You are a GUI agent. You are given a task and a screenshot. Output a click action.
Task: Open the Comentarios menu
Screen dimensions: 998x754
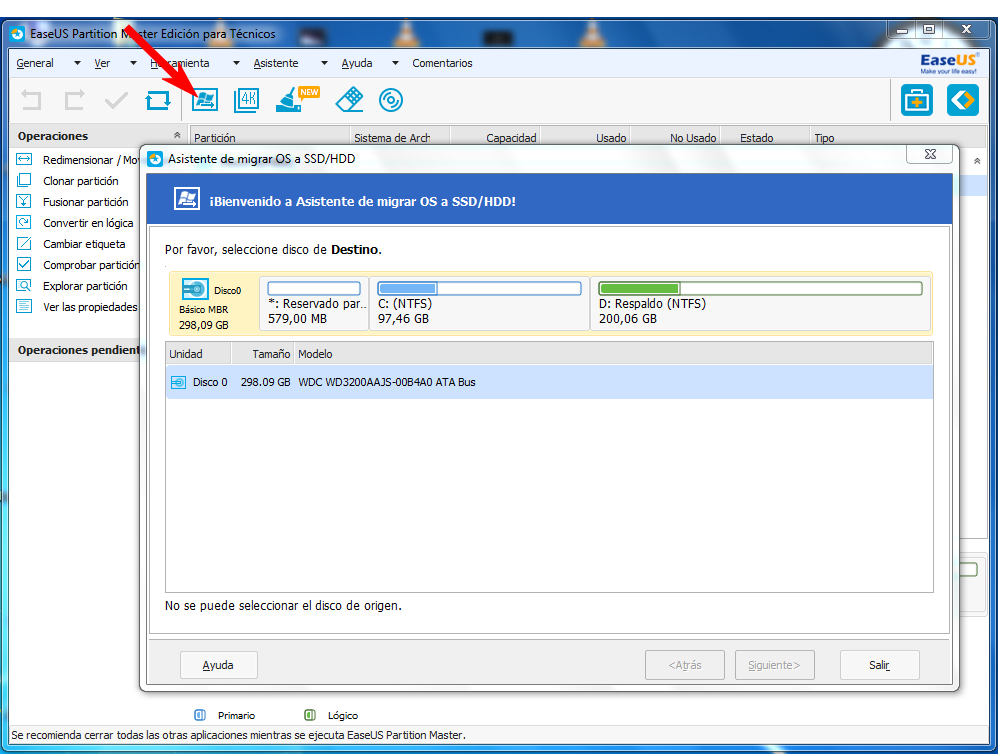coord(442,63)
